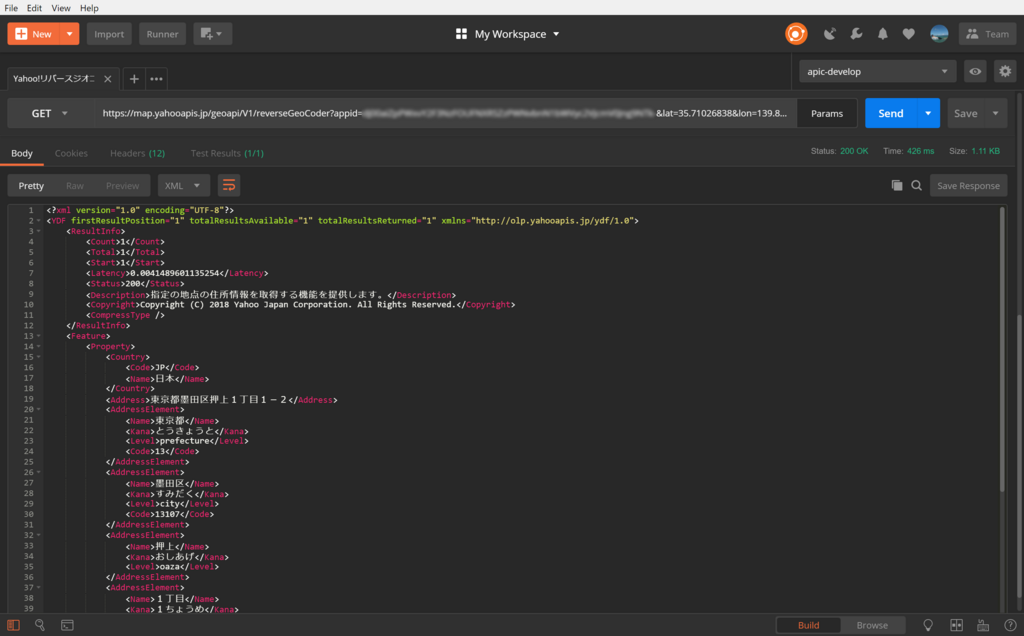The width and height of the screenshot is (1024, 636).
Task: Select the Yahoo! request tab
Action: [x=54, y=79]
